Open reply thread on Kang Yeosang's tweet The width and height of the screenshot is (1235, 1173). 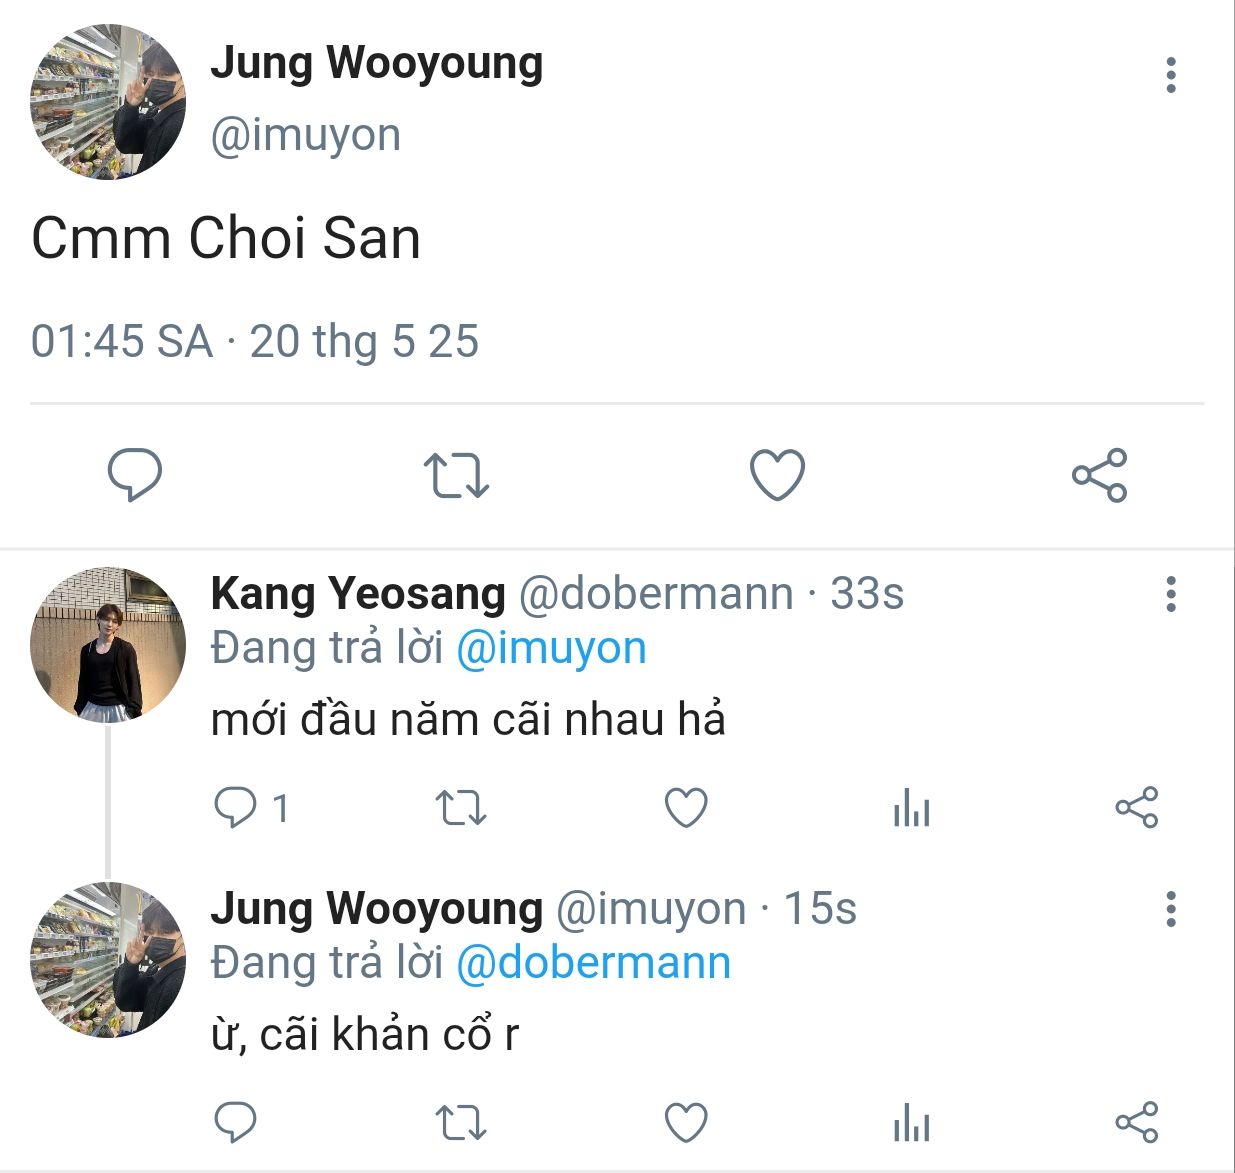236,808
